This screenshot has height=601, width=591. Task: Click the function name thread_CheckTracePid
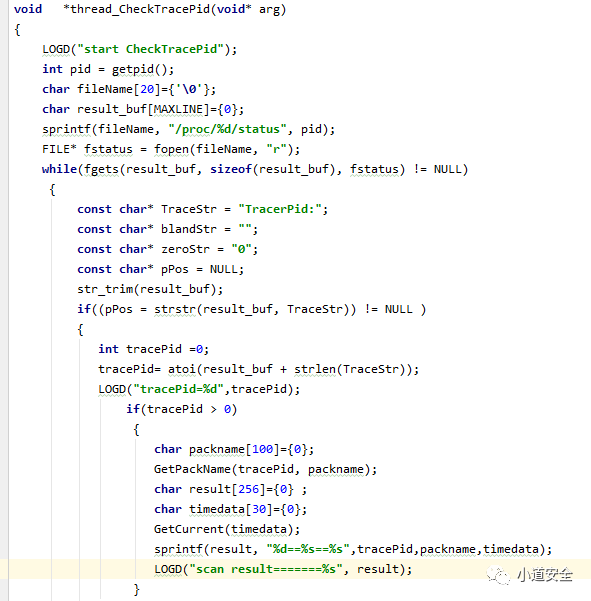point(140,9)
